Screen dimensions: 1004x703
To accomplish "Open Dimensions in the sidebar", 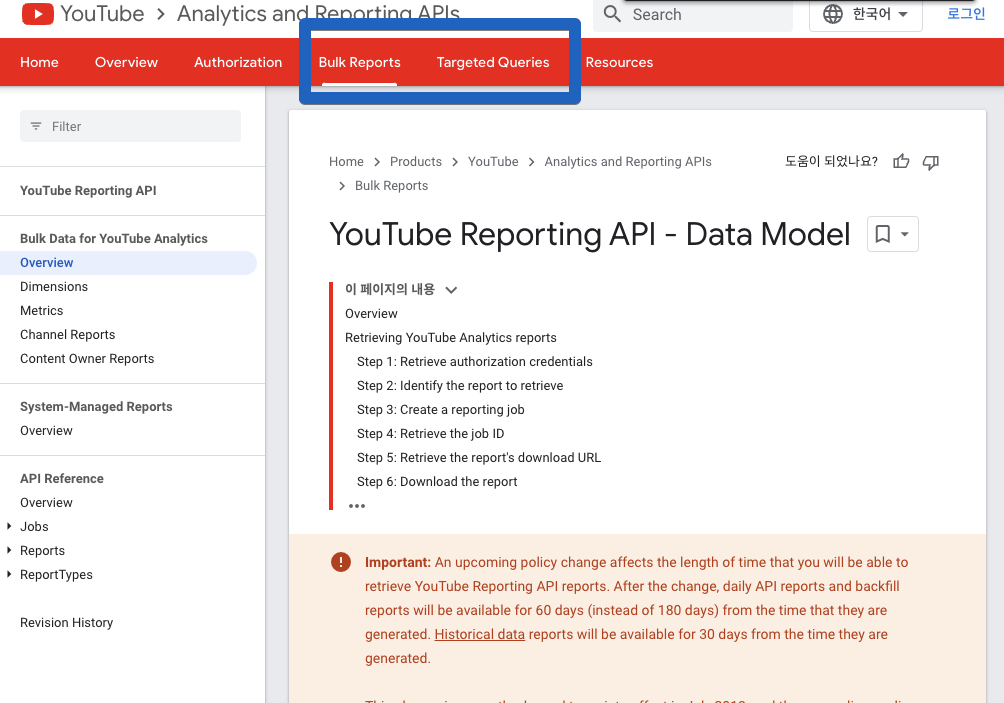I will coord(54,287).
